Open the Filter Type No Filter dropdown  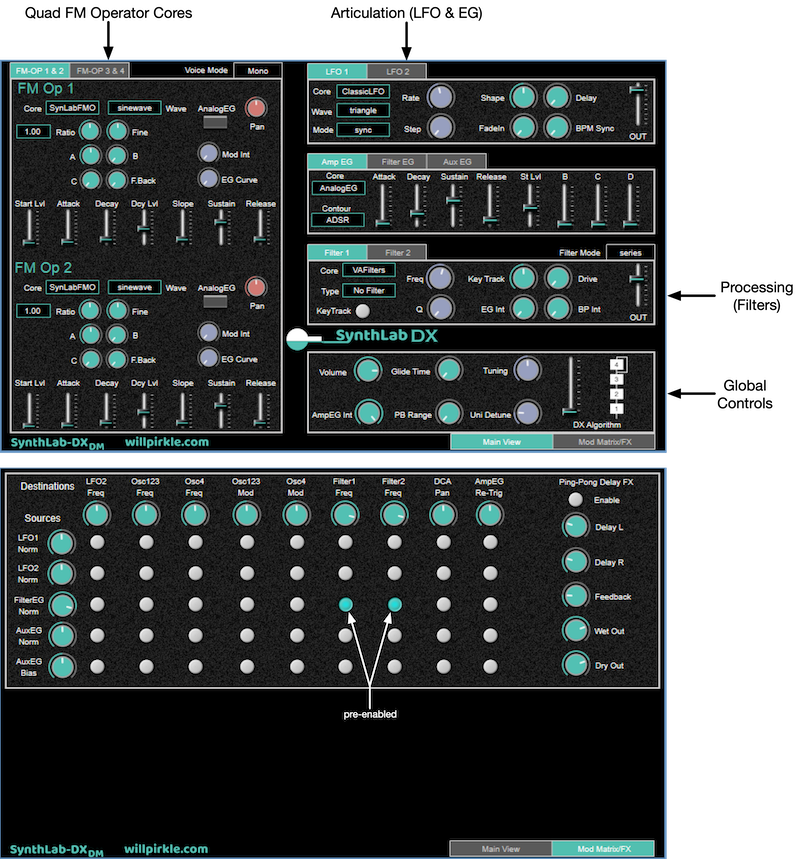pyautogui.click(x=369, y=291)
